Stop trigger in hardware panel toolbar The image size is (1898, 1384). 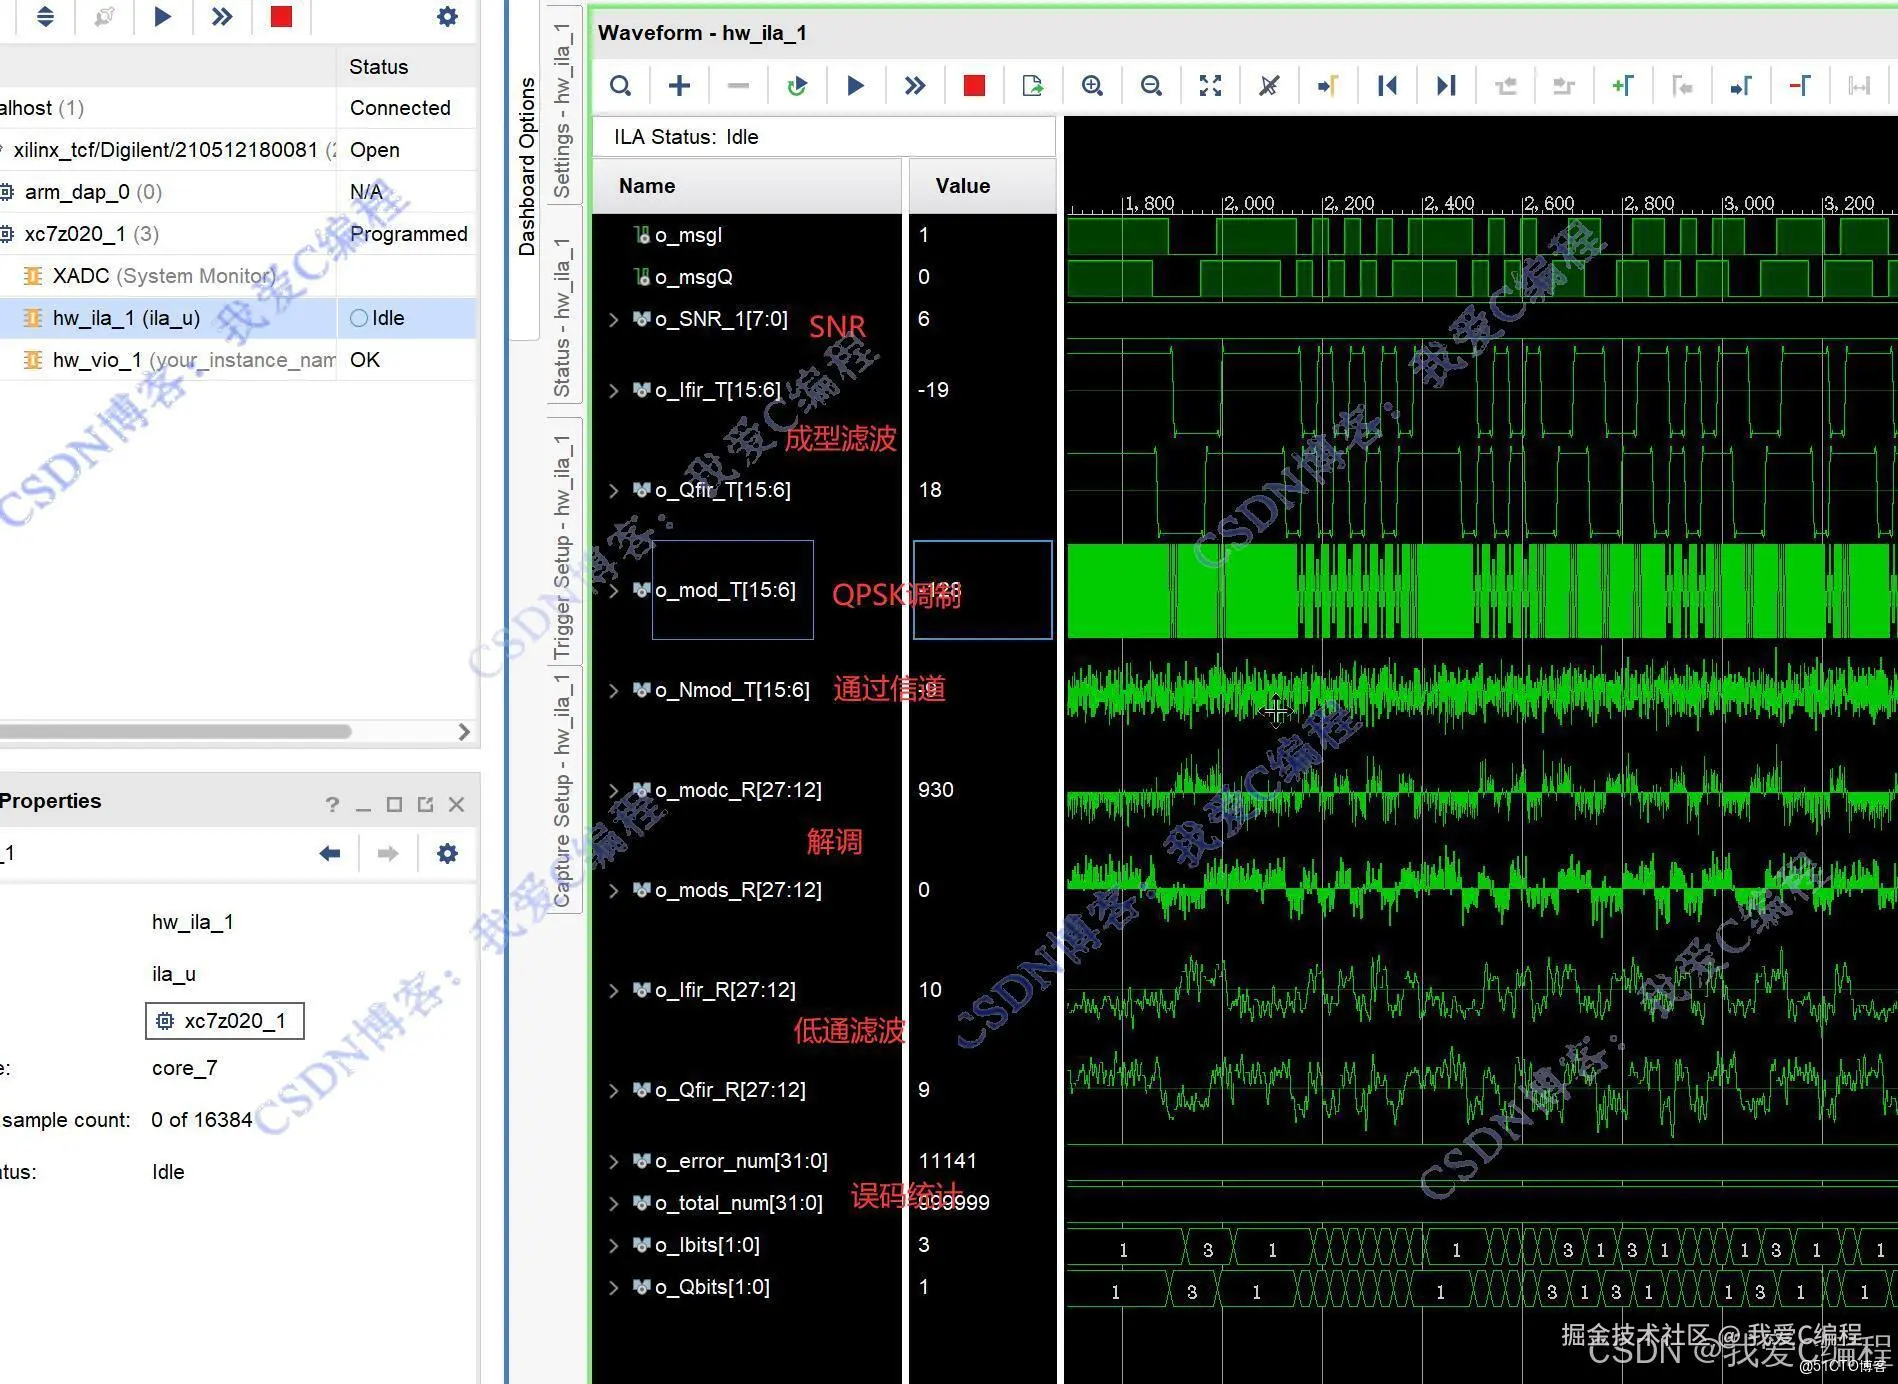(x=281, y=16)
